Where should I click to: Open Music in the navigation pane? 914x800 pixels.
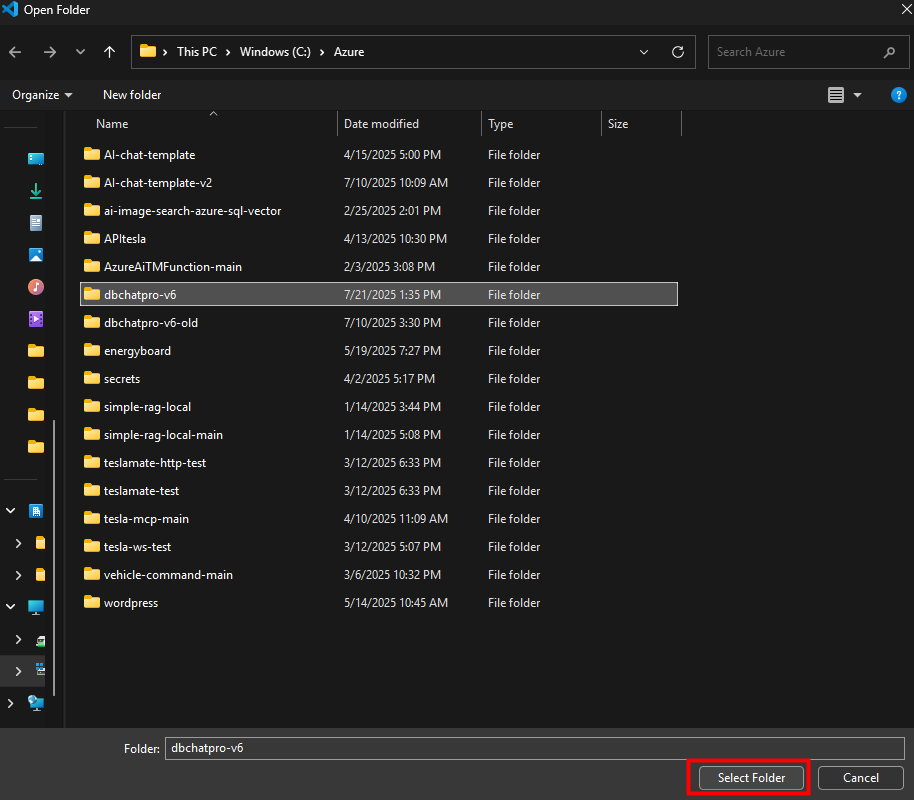pos(36,287)
